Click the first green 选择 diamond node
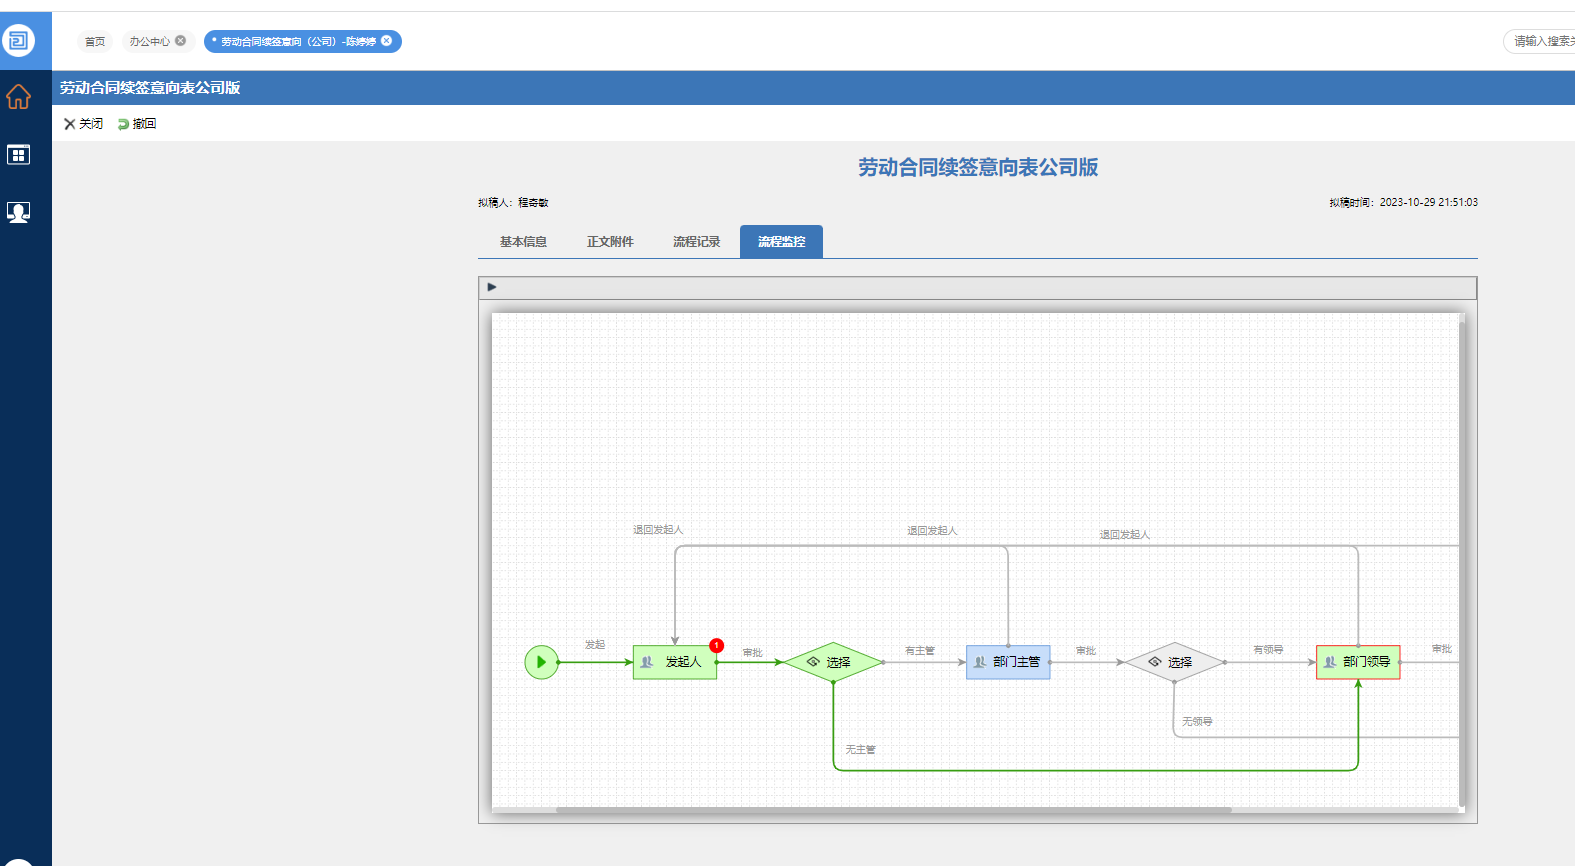Screen dimensions: 1575x866 [x=833, y=662]
